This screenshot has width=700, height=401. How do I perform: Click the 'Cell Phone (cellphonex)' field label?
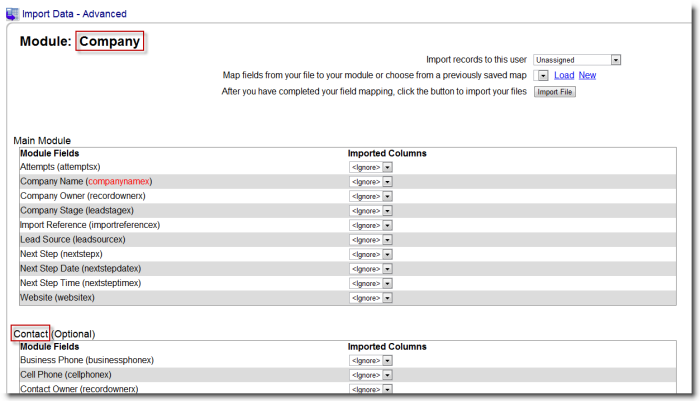coord(66,375)
